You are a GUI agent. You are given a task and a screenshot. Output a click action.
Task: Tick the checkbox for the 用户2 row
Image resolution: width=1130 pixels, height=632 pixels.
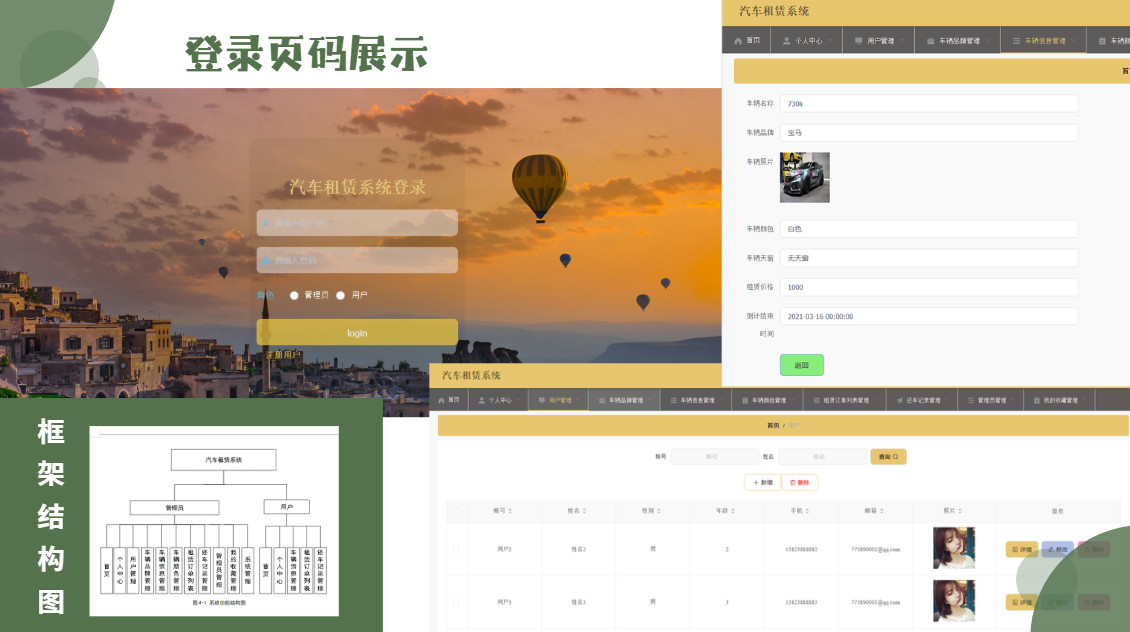point(456,549)
